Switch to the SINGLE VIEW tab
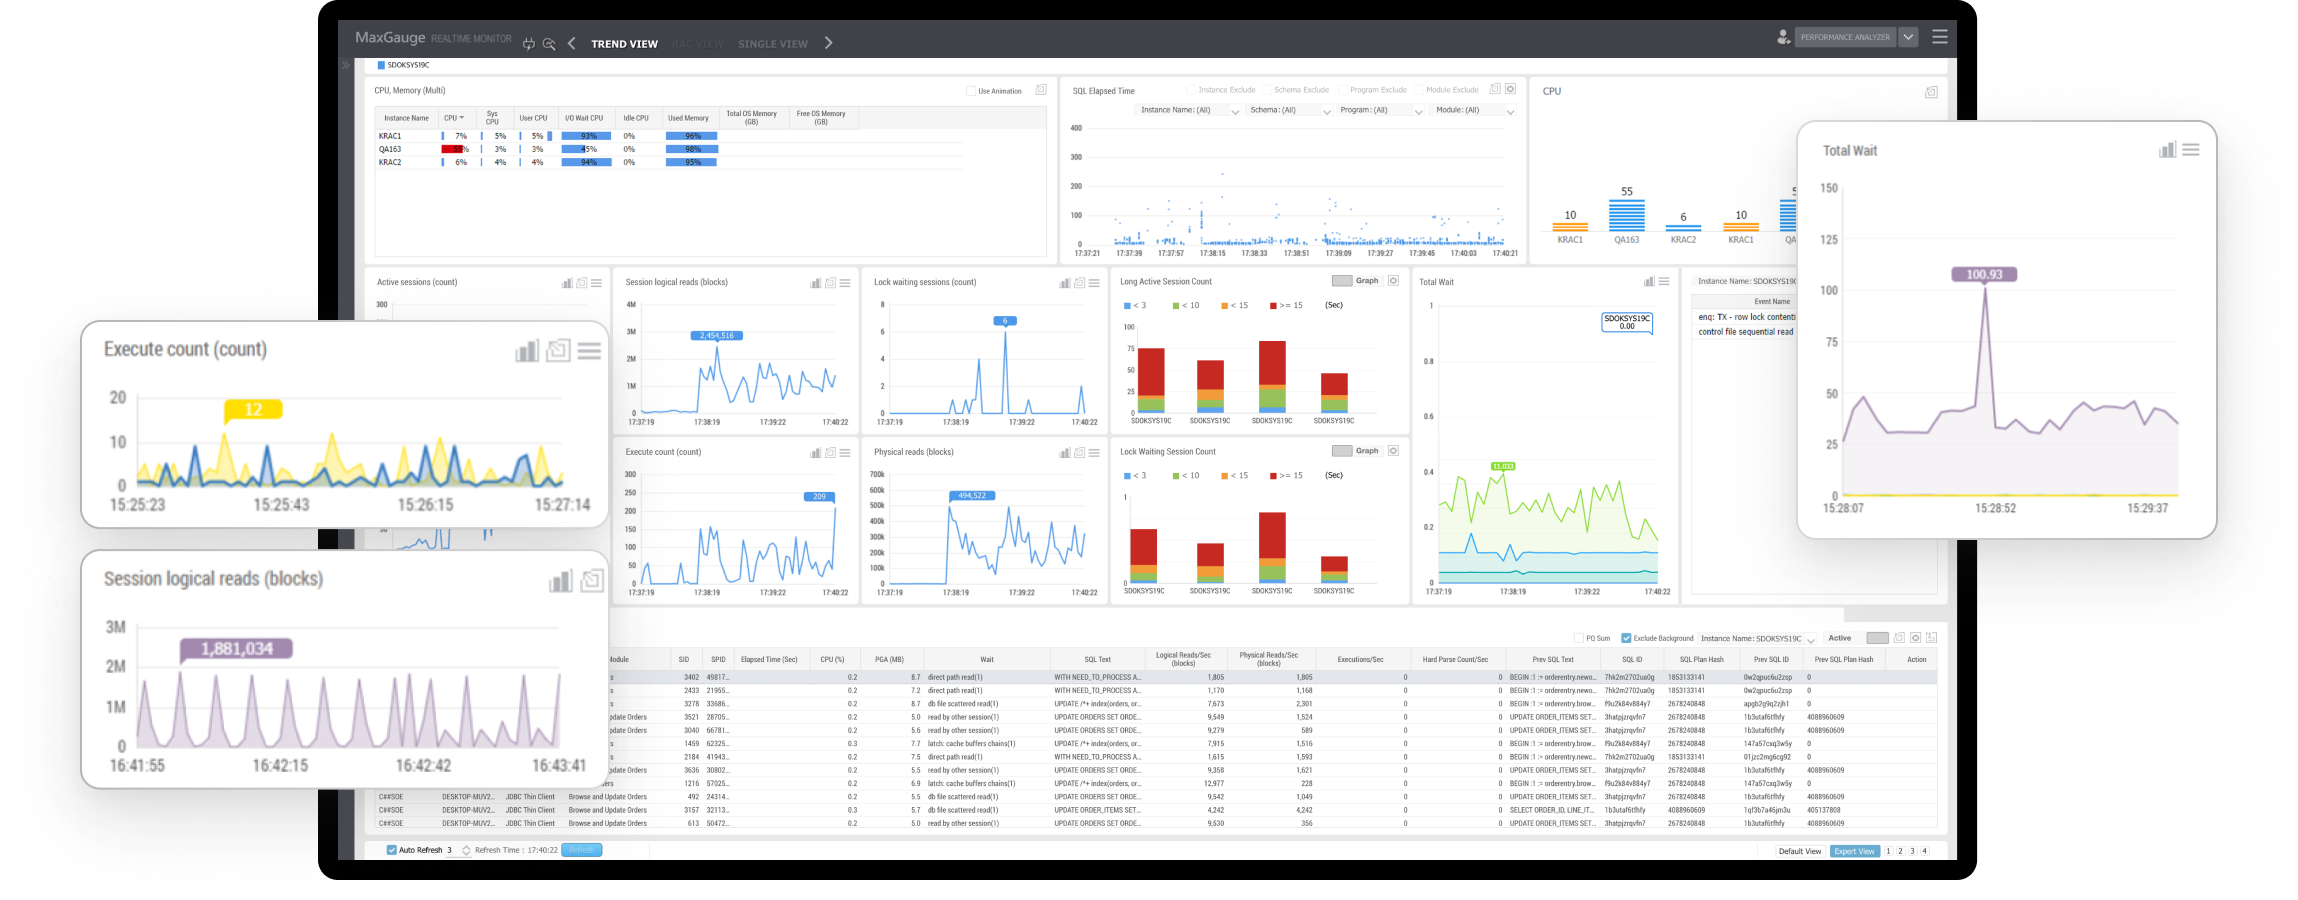The height and width of the screenshot is (900, 2298). click(773, 44)
